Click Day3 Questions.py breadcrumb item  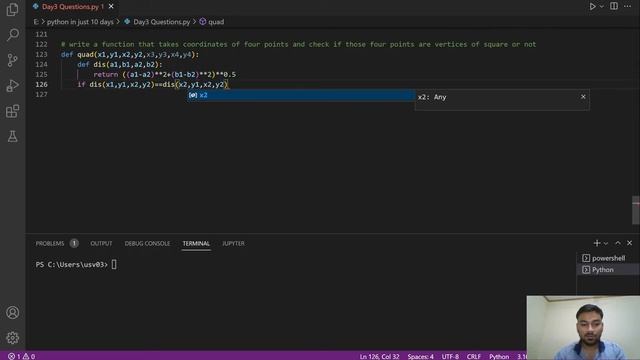[x=162, y=22]
